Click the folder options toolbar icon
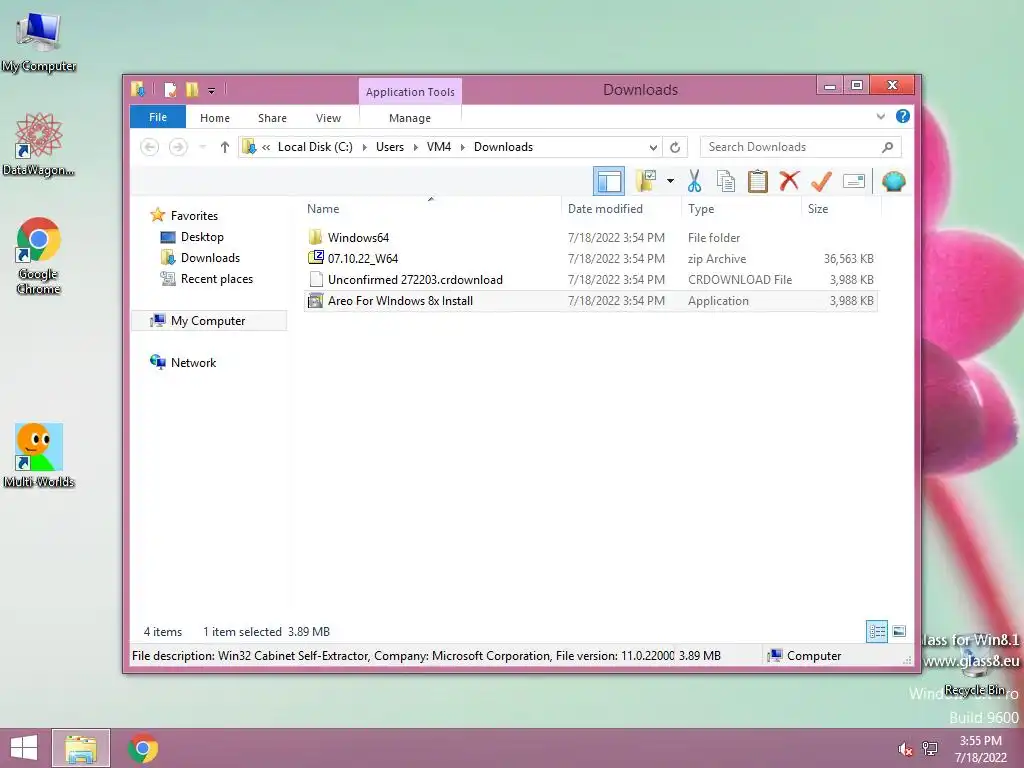The width and height of the screenshot is (1024, 768). click(646, 181)
